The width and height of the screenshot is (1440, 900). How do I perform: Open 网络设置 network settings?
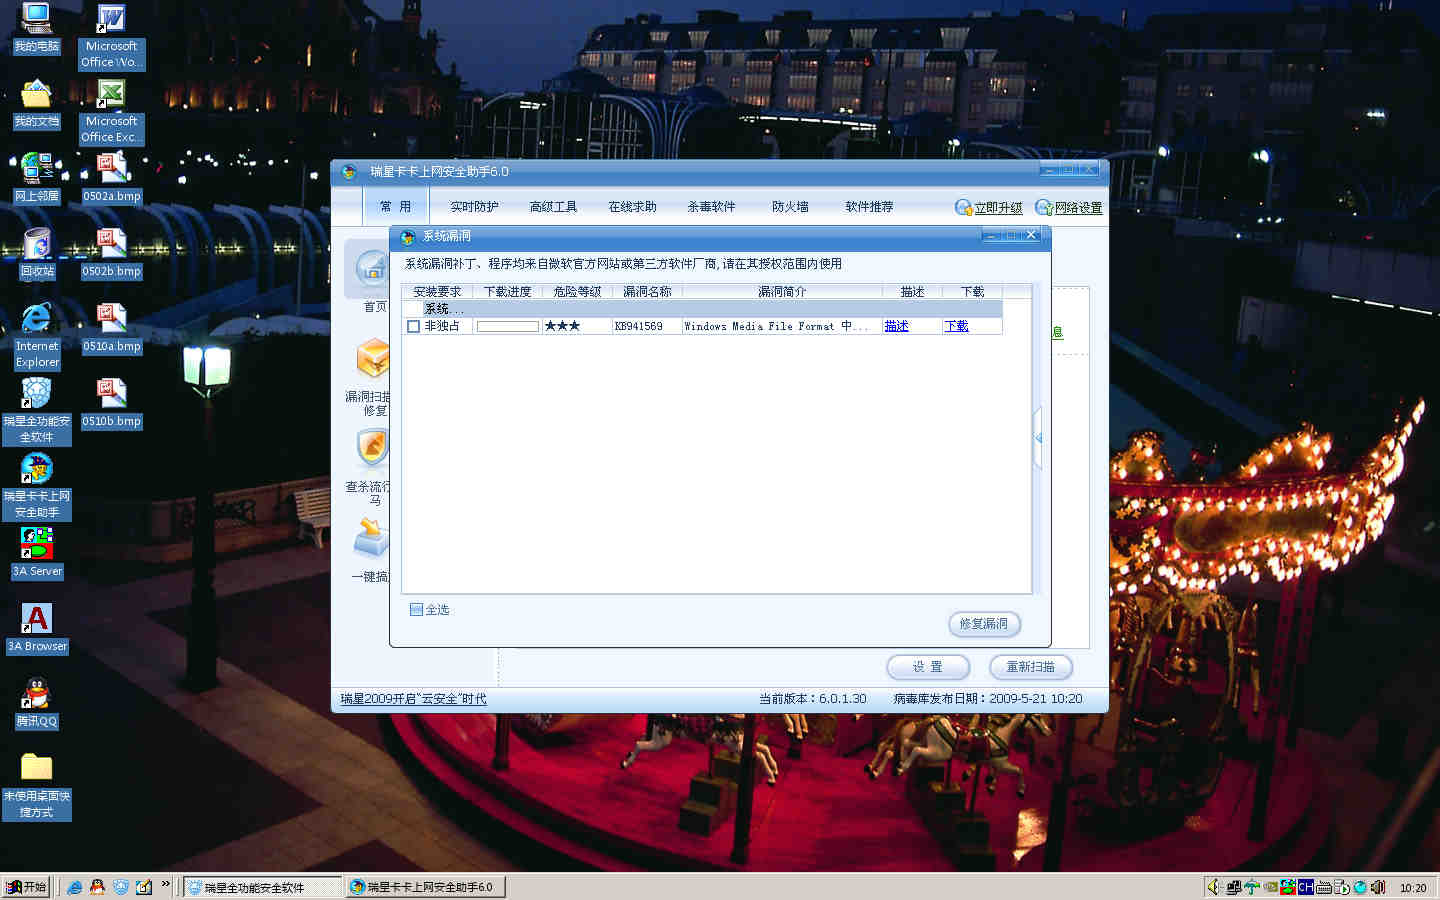(x=1069, y=208)
